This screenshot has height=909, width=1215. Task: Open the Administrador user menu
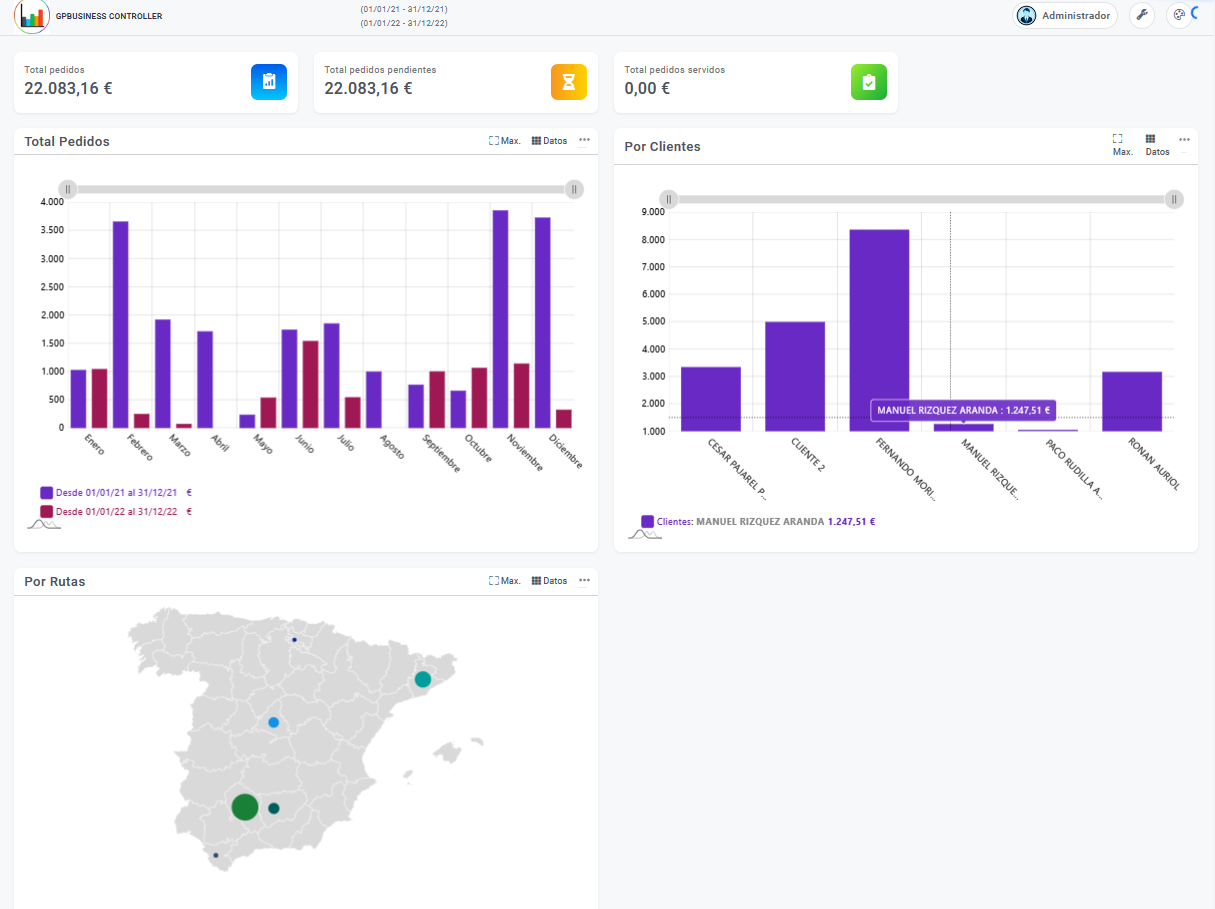[1065, 16]
